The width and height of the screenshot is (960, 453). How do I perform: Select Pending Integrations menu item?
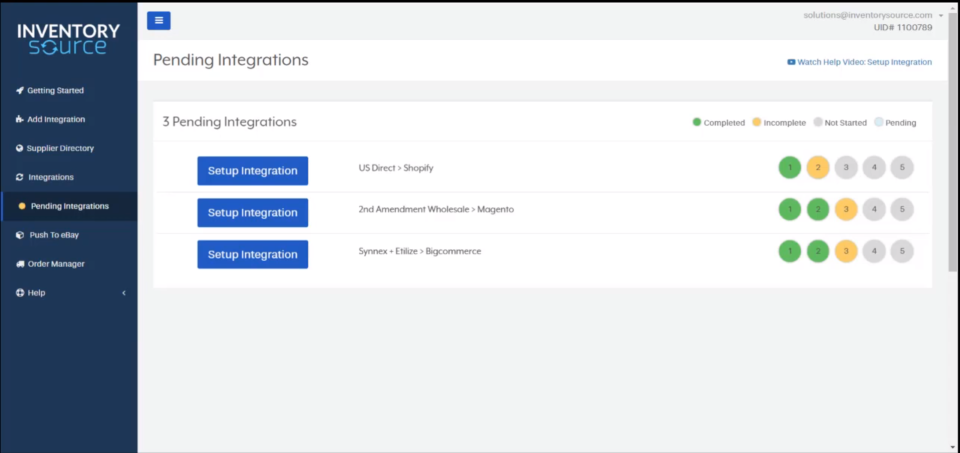70,206
